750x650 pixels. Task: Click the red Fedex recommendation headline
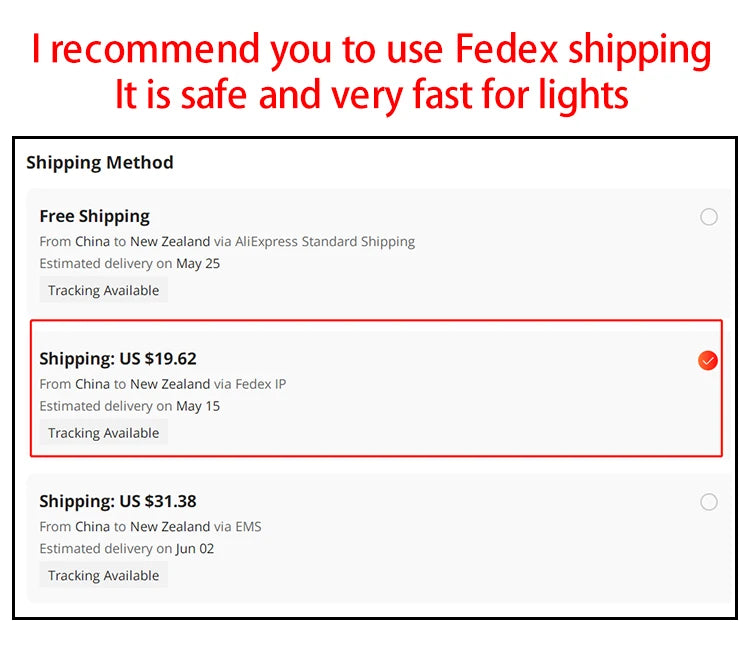[x=371, y=50]
